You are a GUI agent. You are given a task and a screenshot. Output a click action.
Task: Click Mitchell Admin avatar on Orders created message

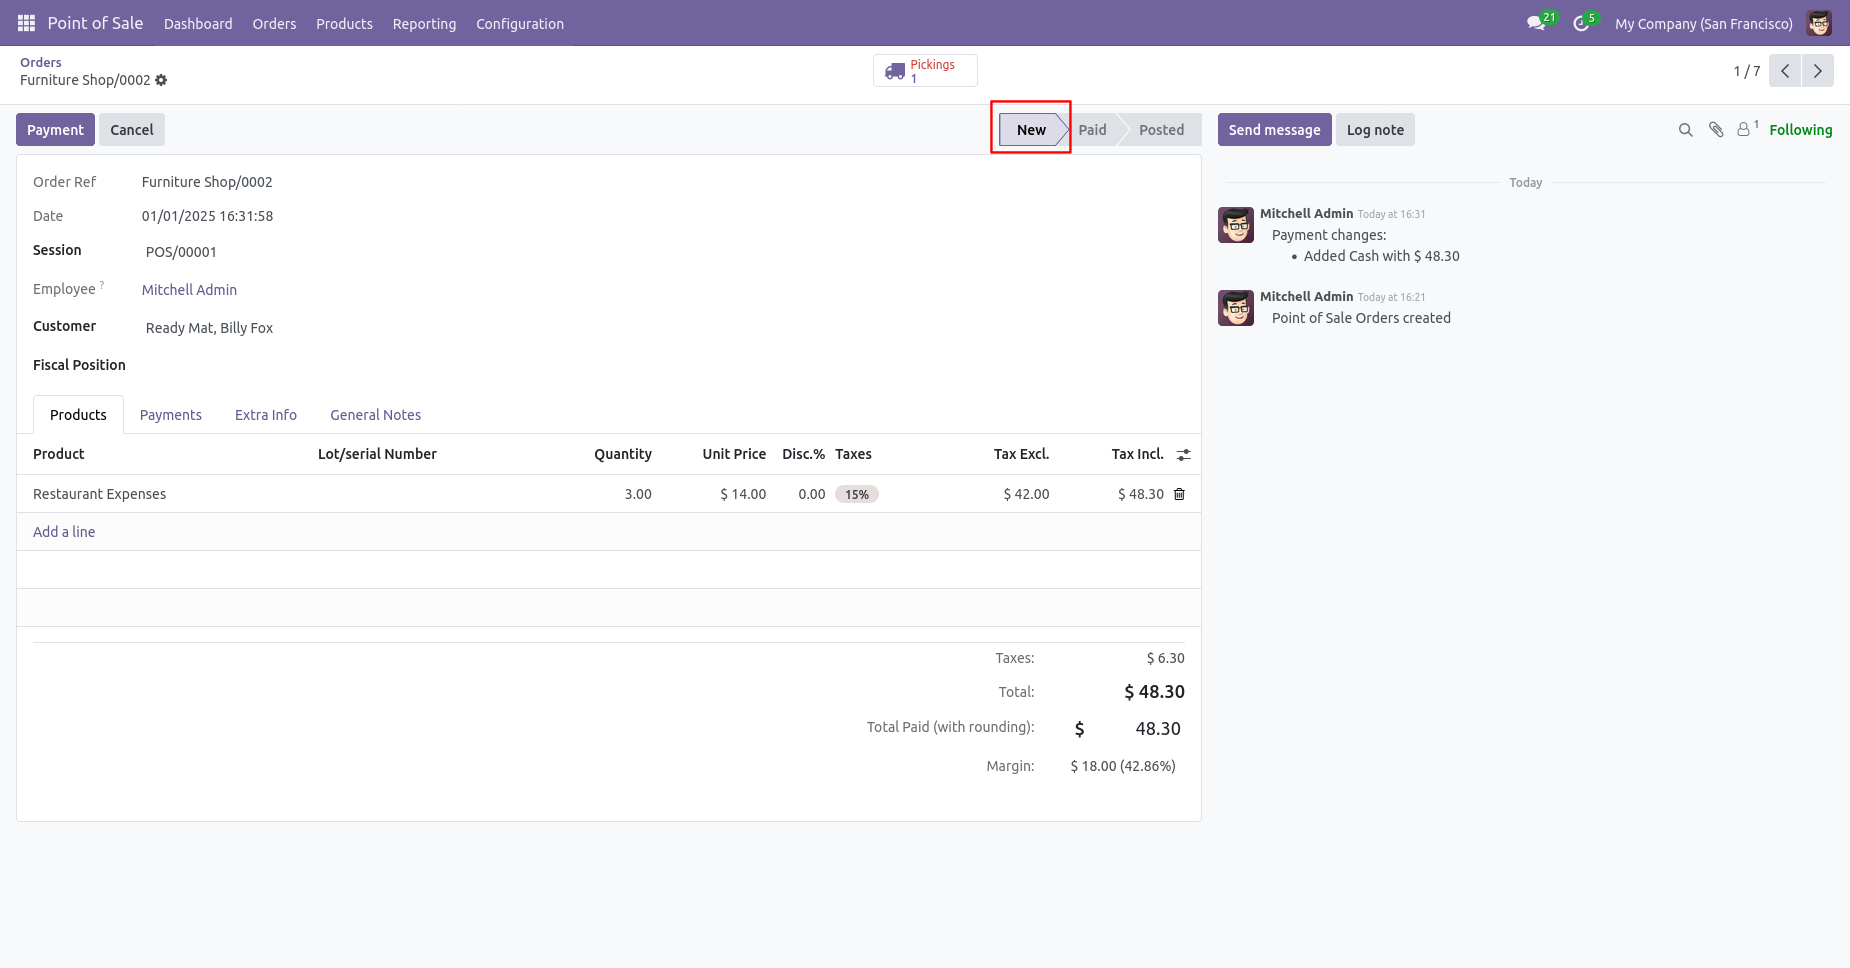tap(1236, 308)
